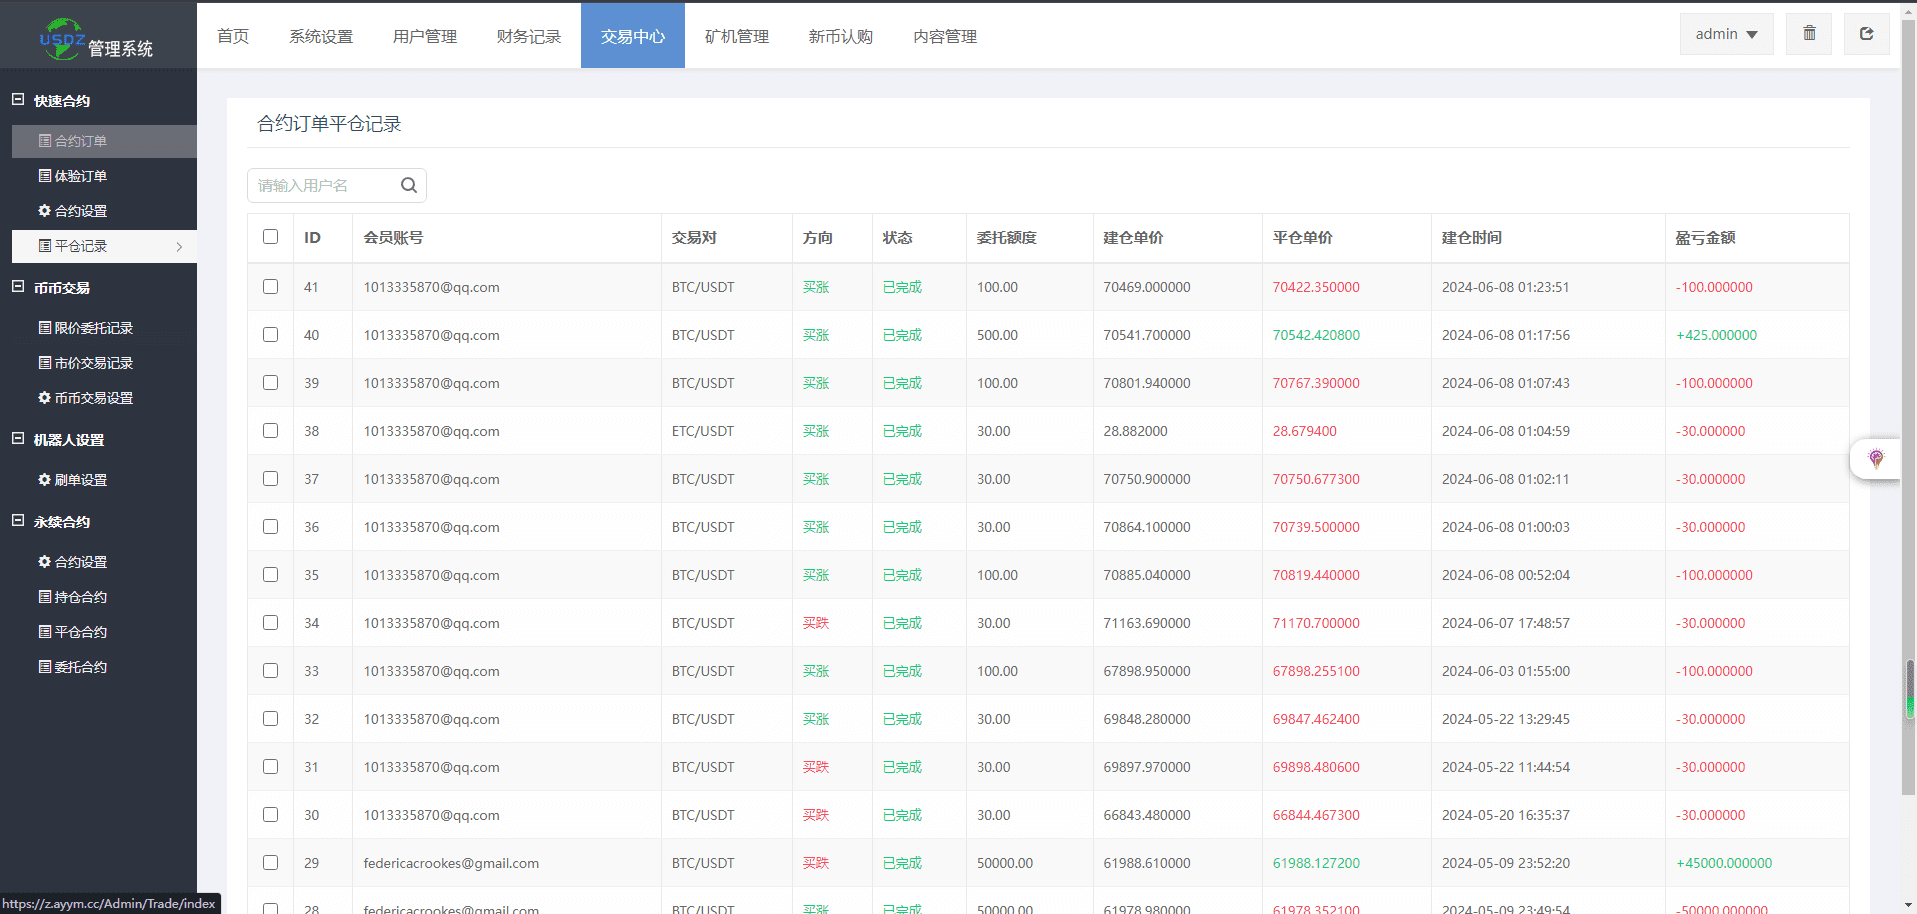Toggle the select-all checkbox in table header
Viewport: 1917px width, 914px height.
coord(270,237)
